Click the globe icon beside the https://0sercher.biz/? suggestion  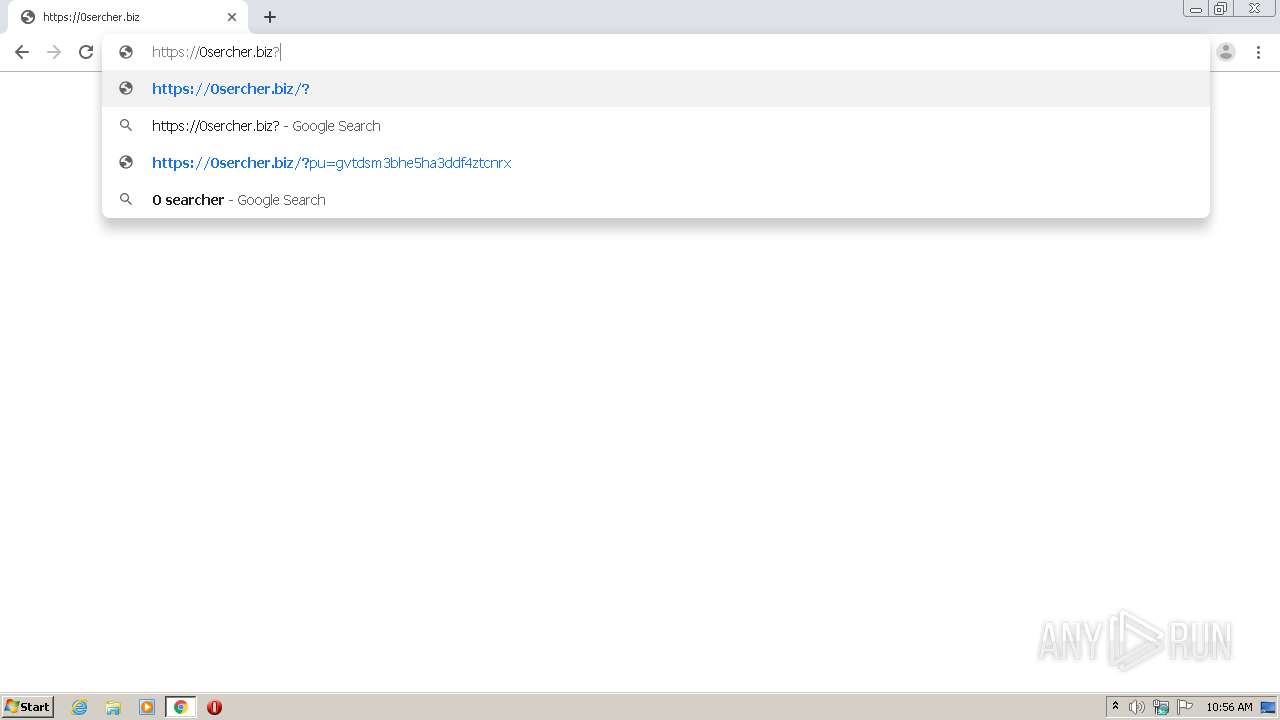(126, 89)
